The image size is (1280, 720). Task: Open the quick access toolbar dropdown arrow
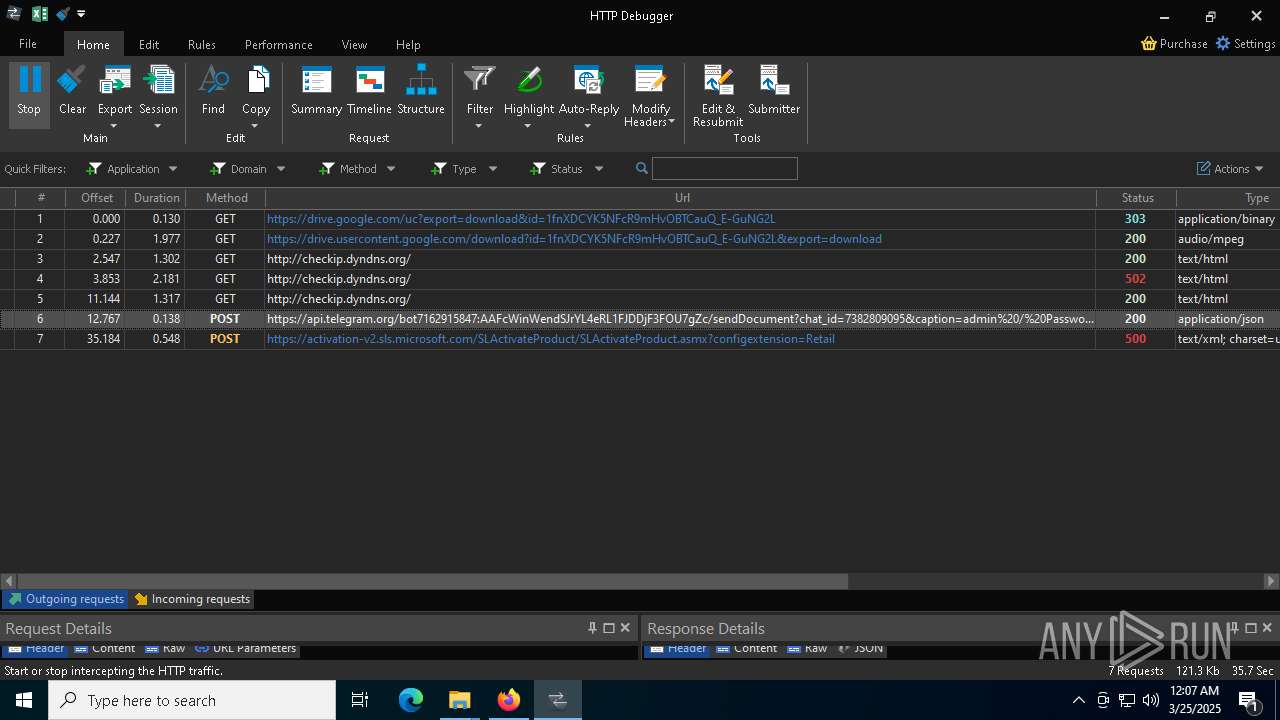click(x=81, y=14)
